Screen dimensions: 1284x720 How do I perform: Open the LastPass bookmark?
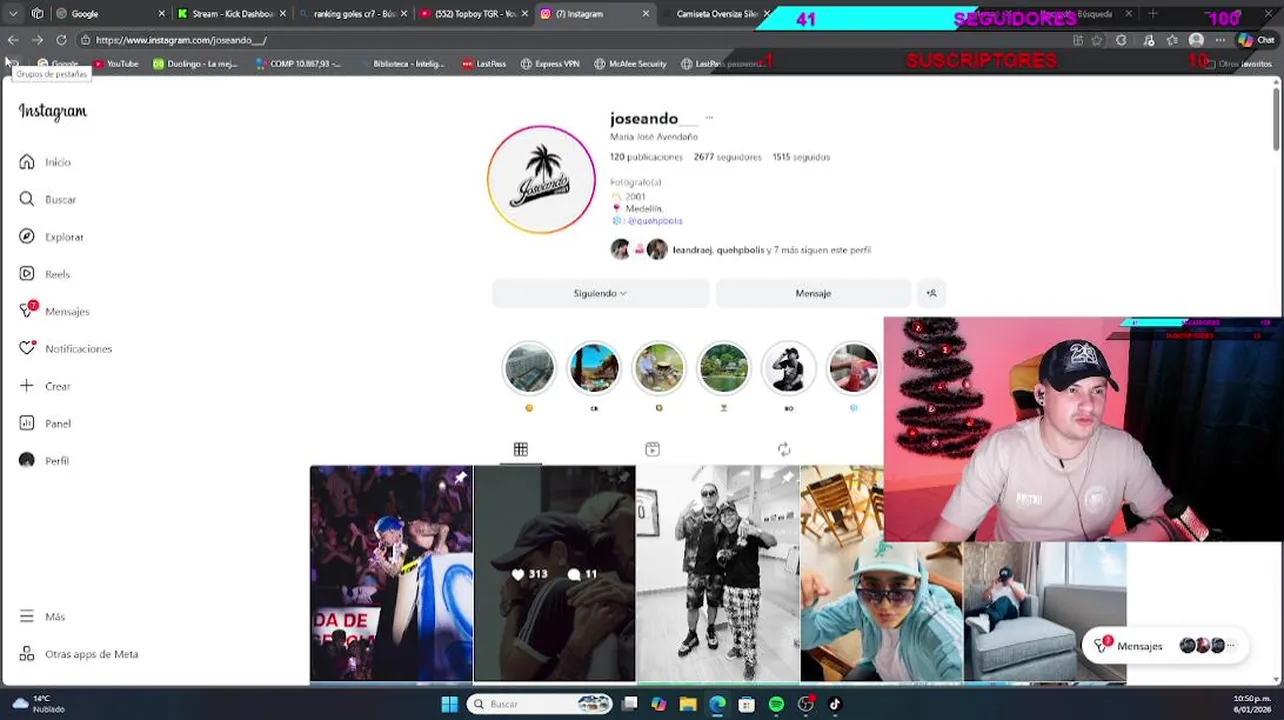tap(484, 64)
